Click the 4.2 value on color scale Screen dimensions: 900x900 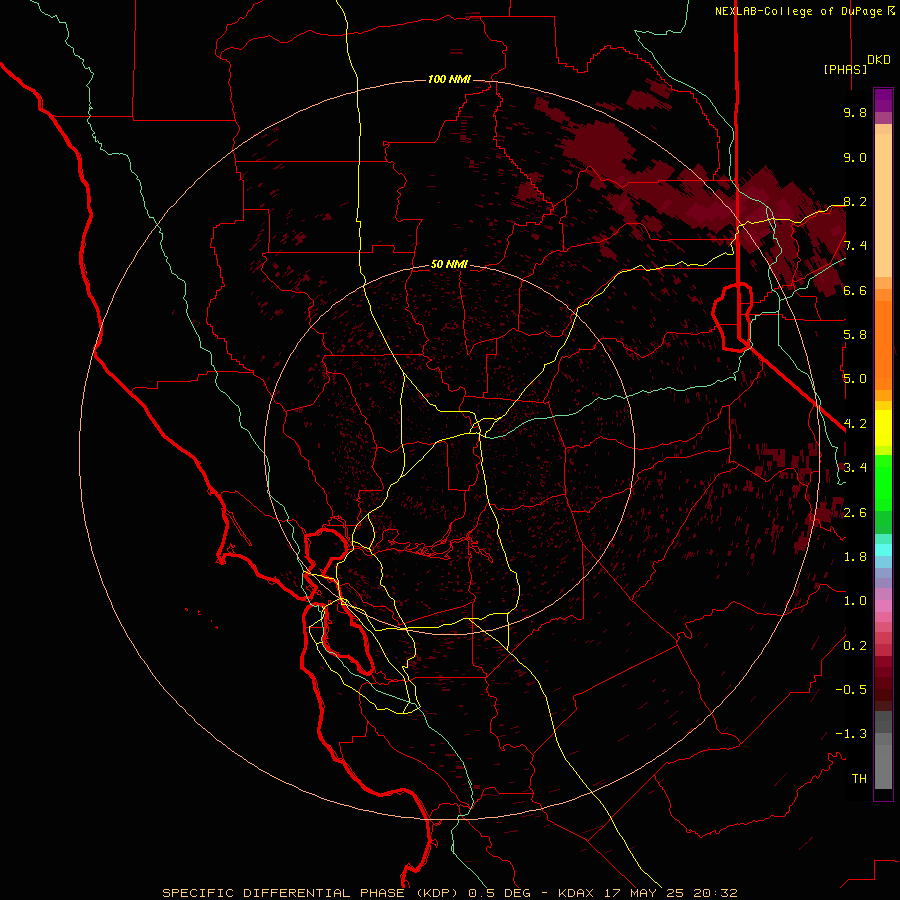click(x=855, y=424)
